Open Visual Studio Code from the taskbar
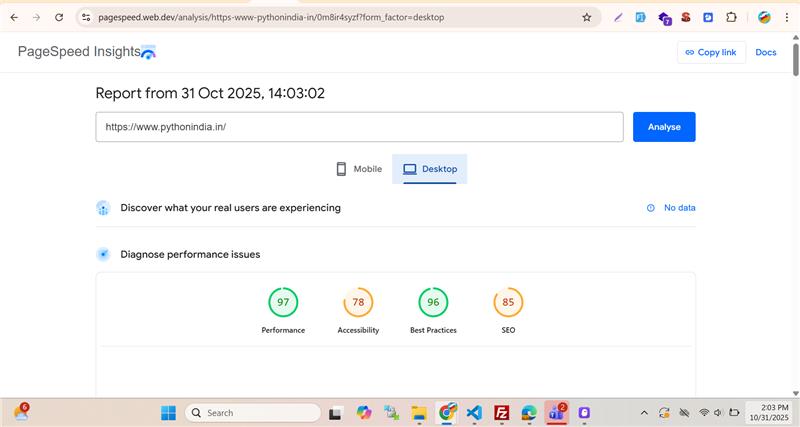The height and width of the screenshot is (427, 800). [474, 412]
